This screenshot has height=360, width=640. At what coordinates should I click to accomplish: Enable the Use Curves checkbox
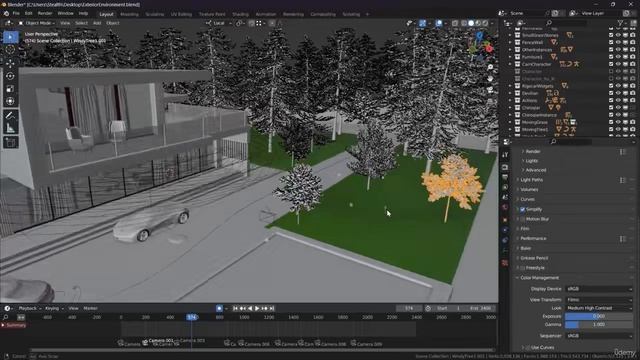(x=528, y=347)
